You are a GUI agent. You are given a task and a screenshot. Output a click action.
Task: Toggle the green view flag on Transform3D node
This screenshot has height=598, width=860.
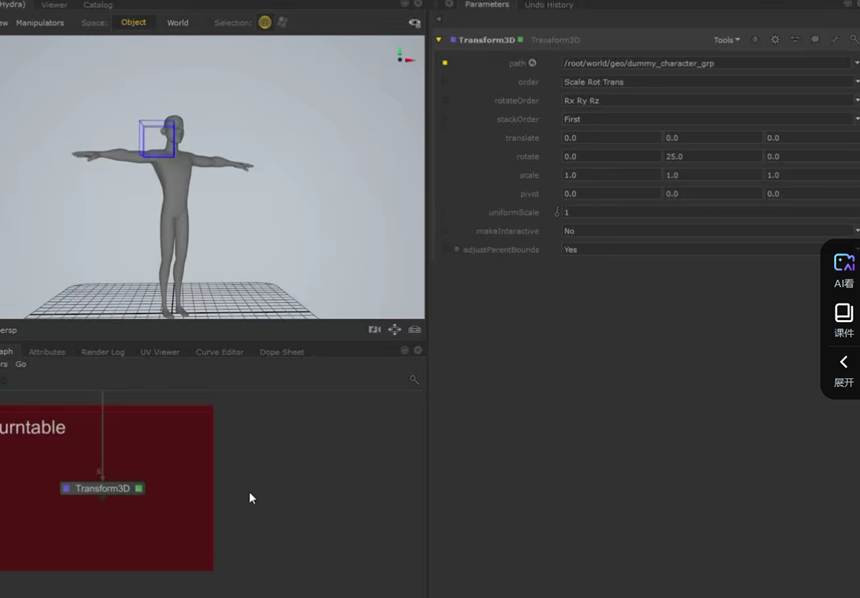tap(139, 488)
